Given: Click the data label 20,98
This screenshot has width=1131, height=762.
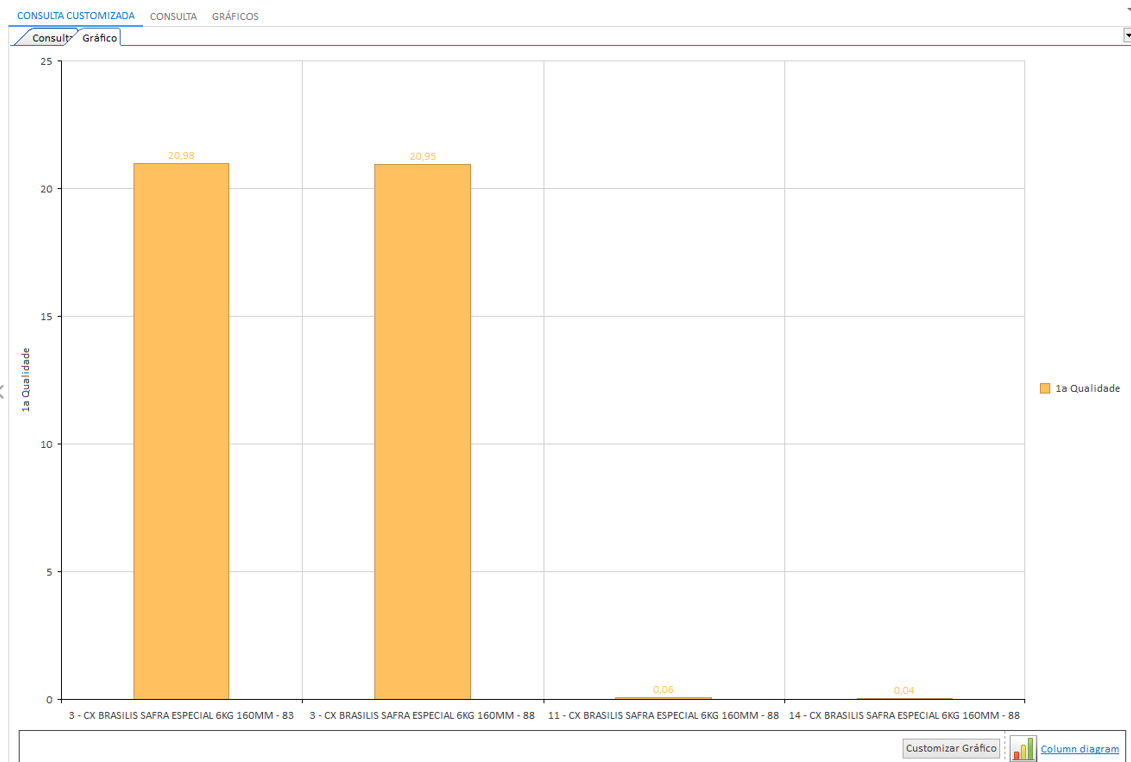Looking at the screenshot, I should [181, 155].
